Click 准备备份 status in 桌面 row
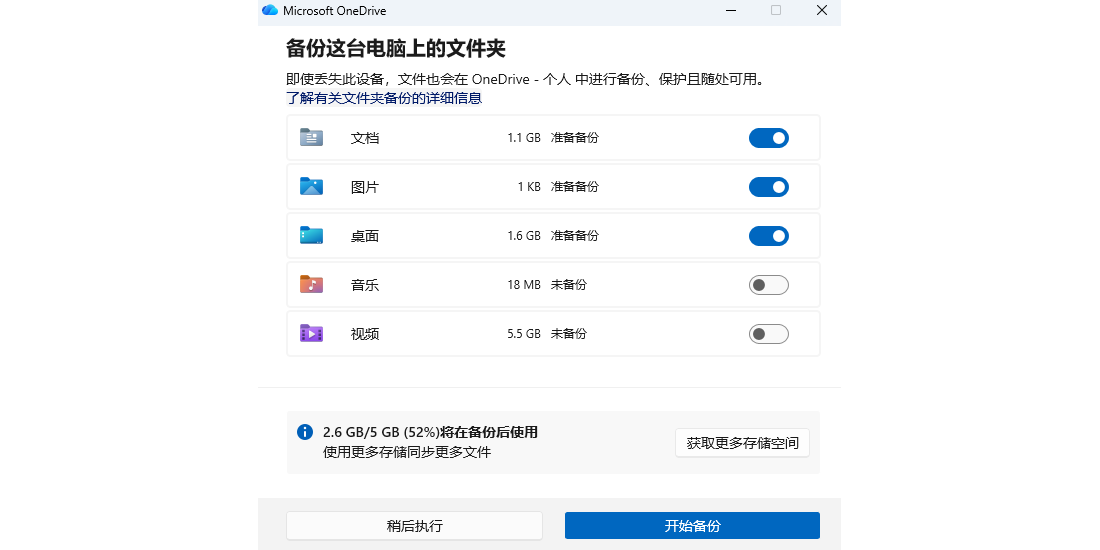The image size is (1100, 550). [x=575, y=236]
